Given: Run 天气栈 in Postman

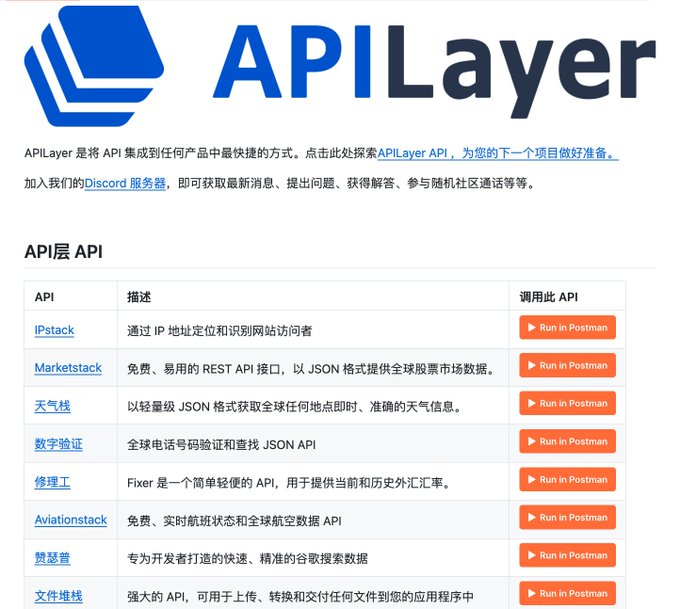Looking at the screenshot, I should pyautogui.click(x=567, y=403).
